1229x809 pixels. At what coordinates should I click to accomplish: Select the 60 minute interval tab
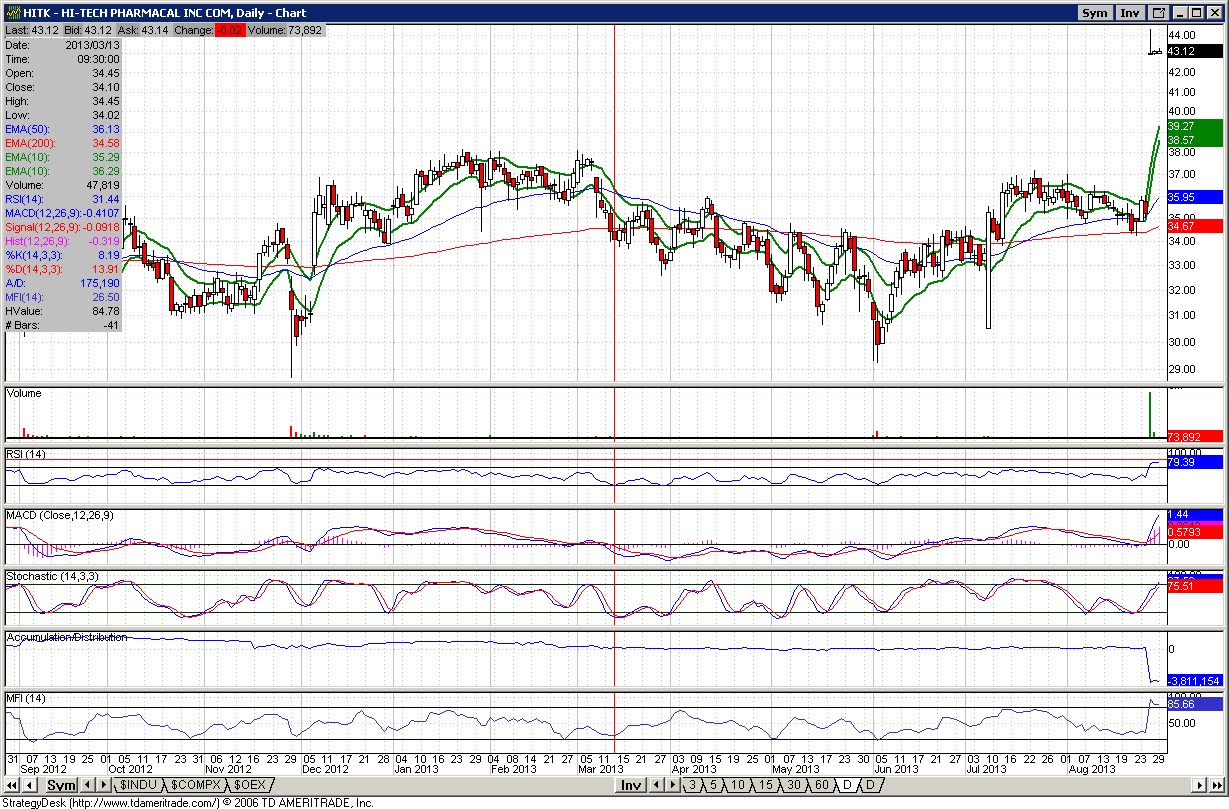click(x=822, y=785)
